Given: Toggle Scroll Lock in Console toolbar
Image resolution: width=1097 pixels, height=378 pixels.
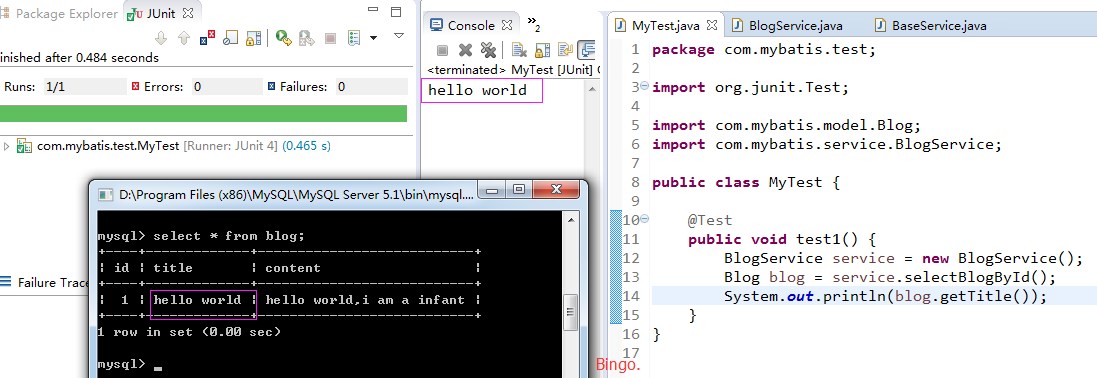Looking at the screenshot, I should tap(542, 50).
